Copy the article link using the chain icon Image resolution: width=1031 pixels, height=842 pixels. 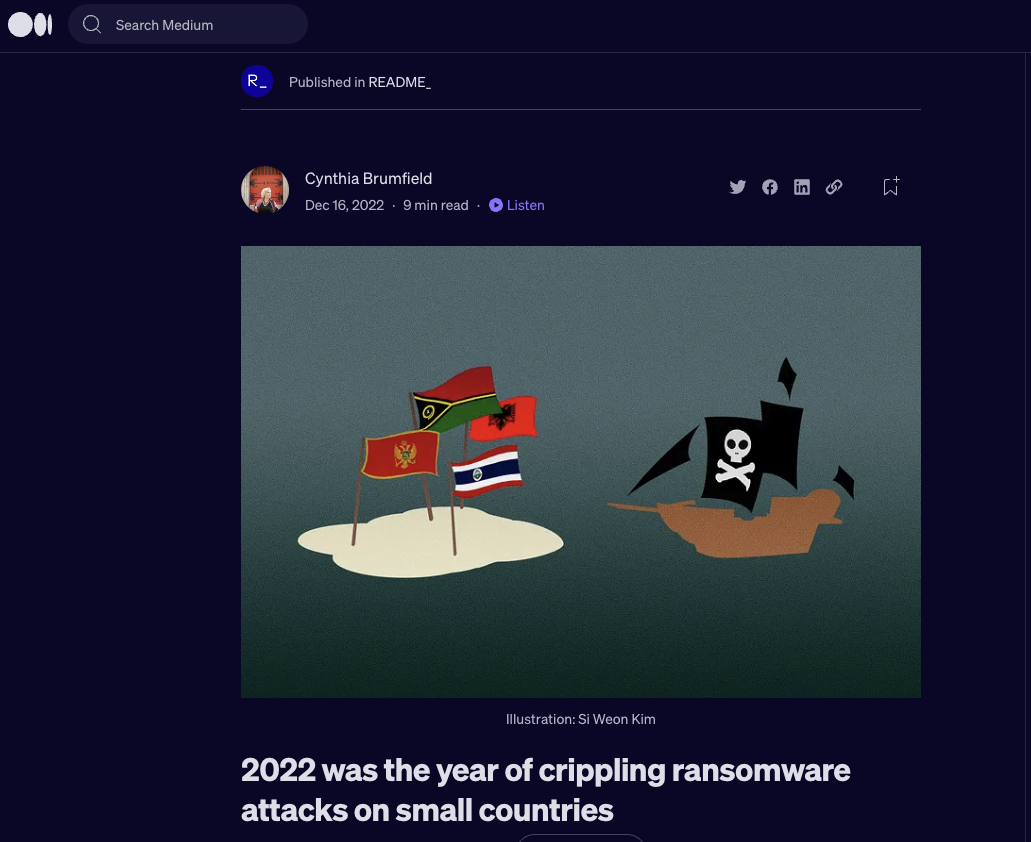pyautogui.click(x=834, y=186)
